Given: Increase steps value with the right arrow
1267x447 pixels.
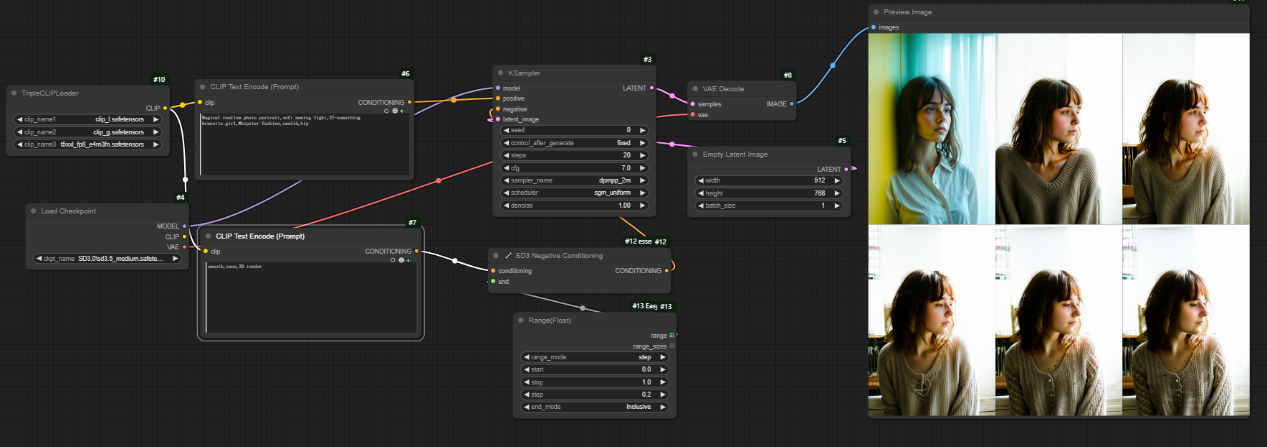Looking at the screenshot, I should click(641, 155).
